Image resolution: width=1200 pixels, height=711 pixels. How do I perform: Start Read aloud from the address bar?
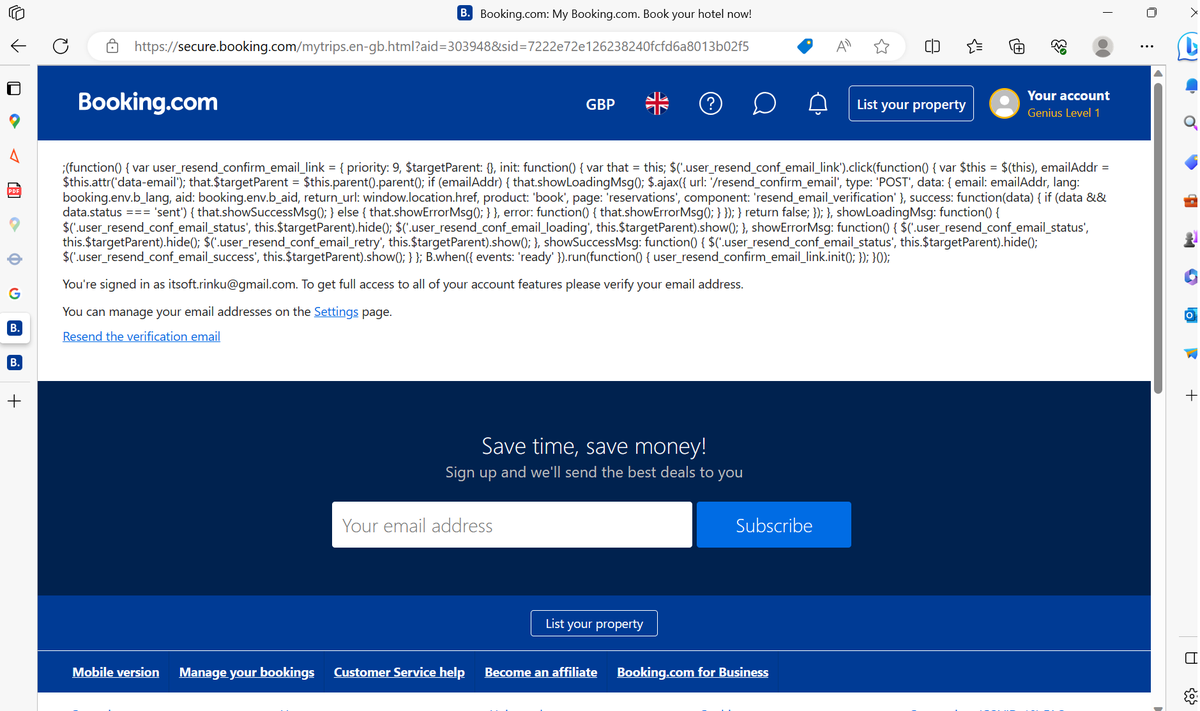844,46
